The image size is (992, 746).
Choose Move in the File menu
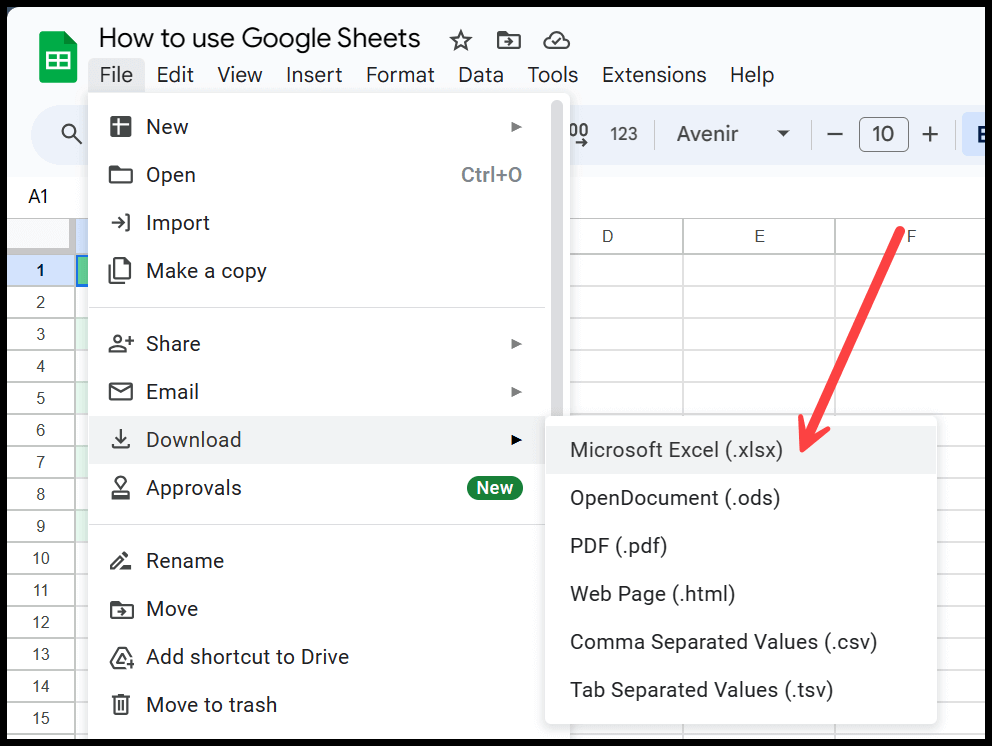(316, 609)
